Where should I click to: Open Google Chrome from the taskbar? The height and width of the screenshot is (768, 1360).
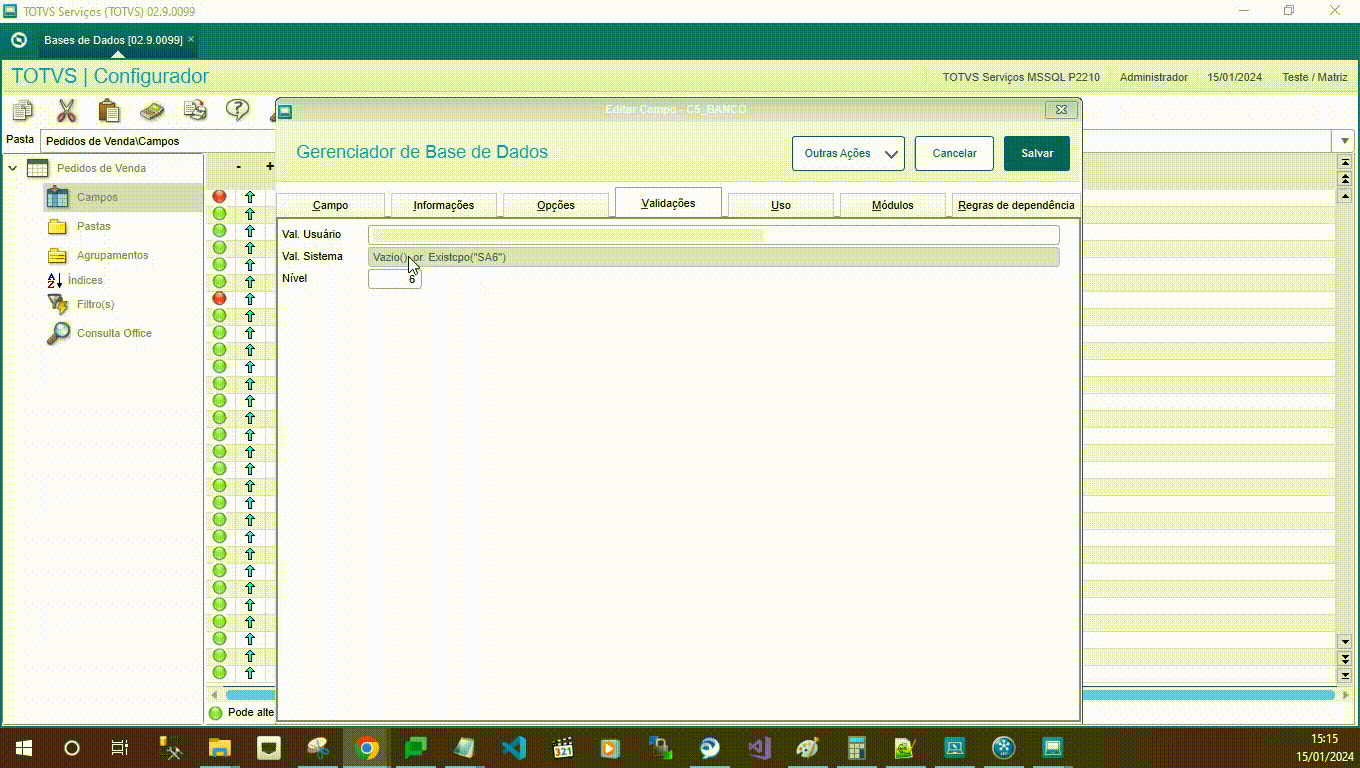tap(367, 747)
